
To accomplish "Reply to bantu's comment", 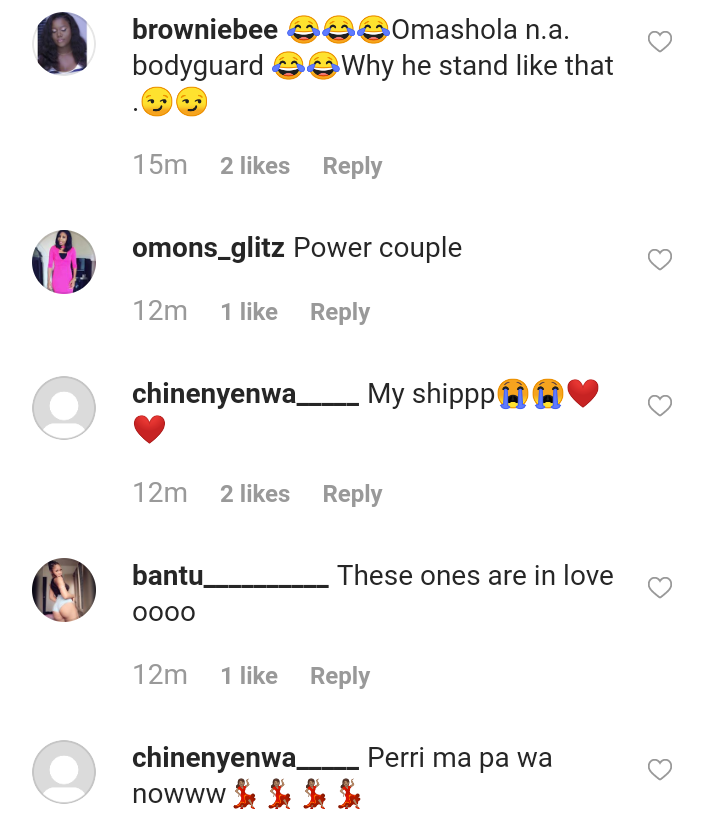I will point(340,676).
